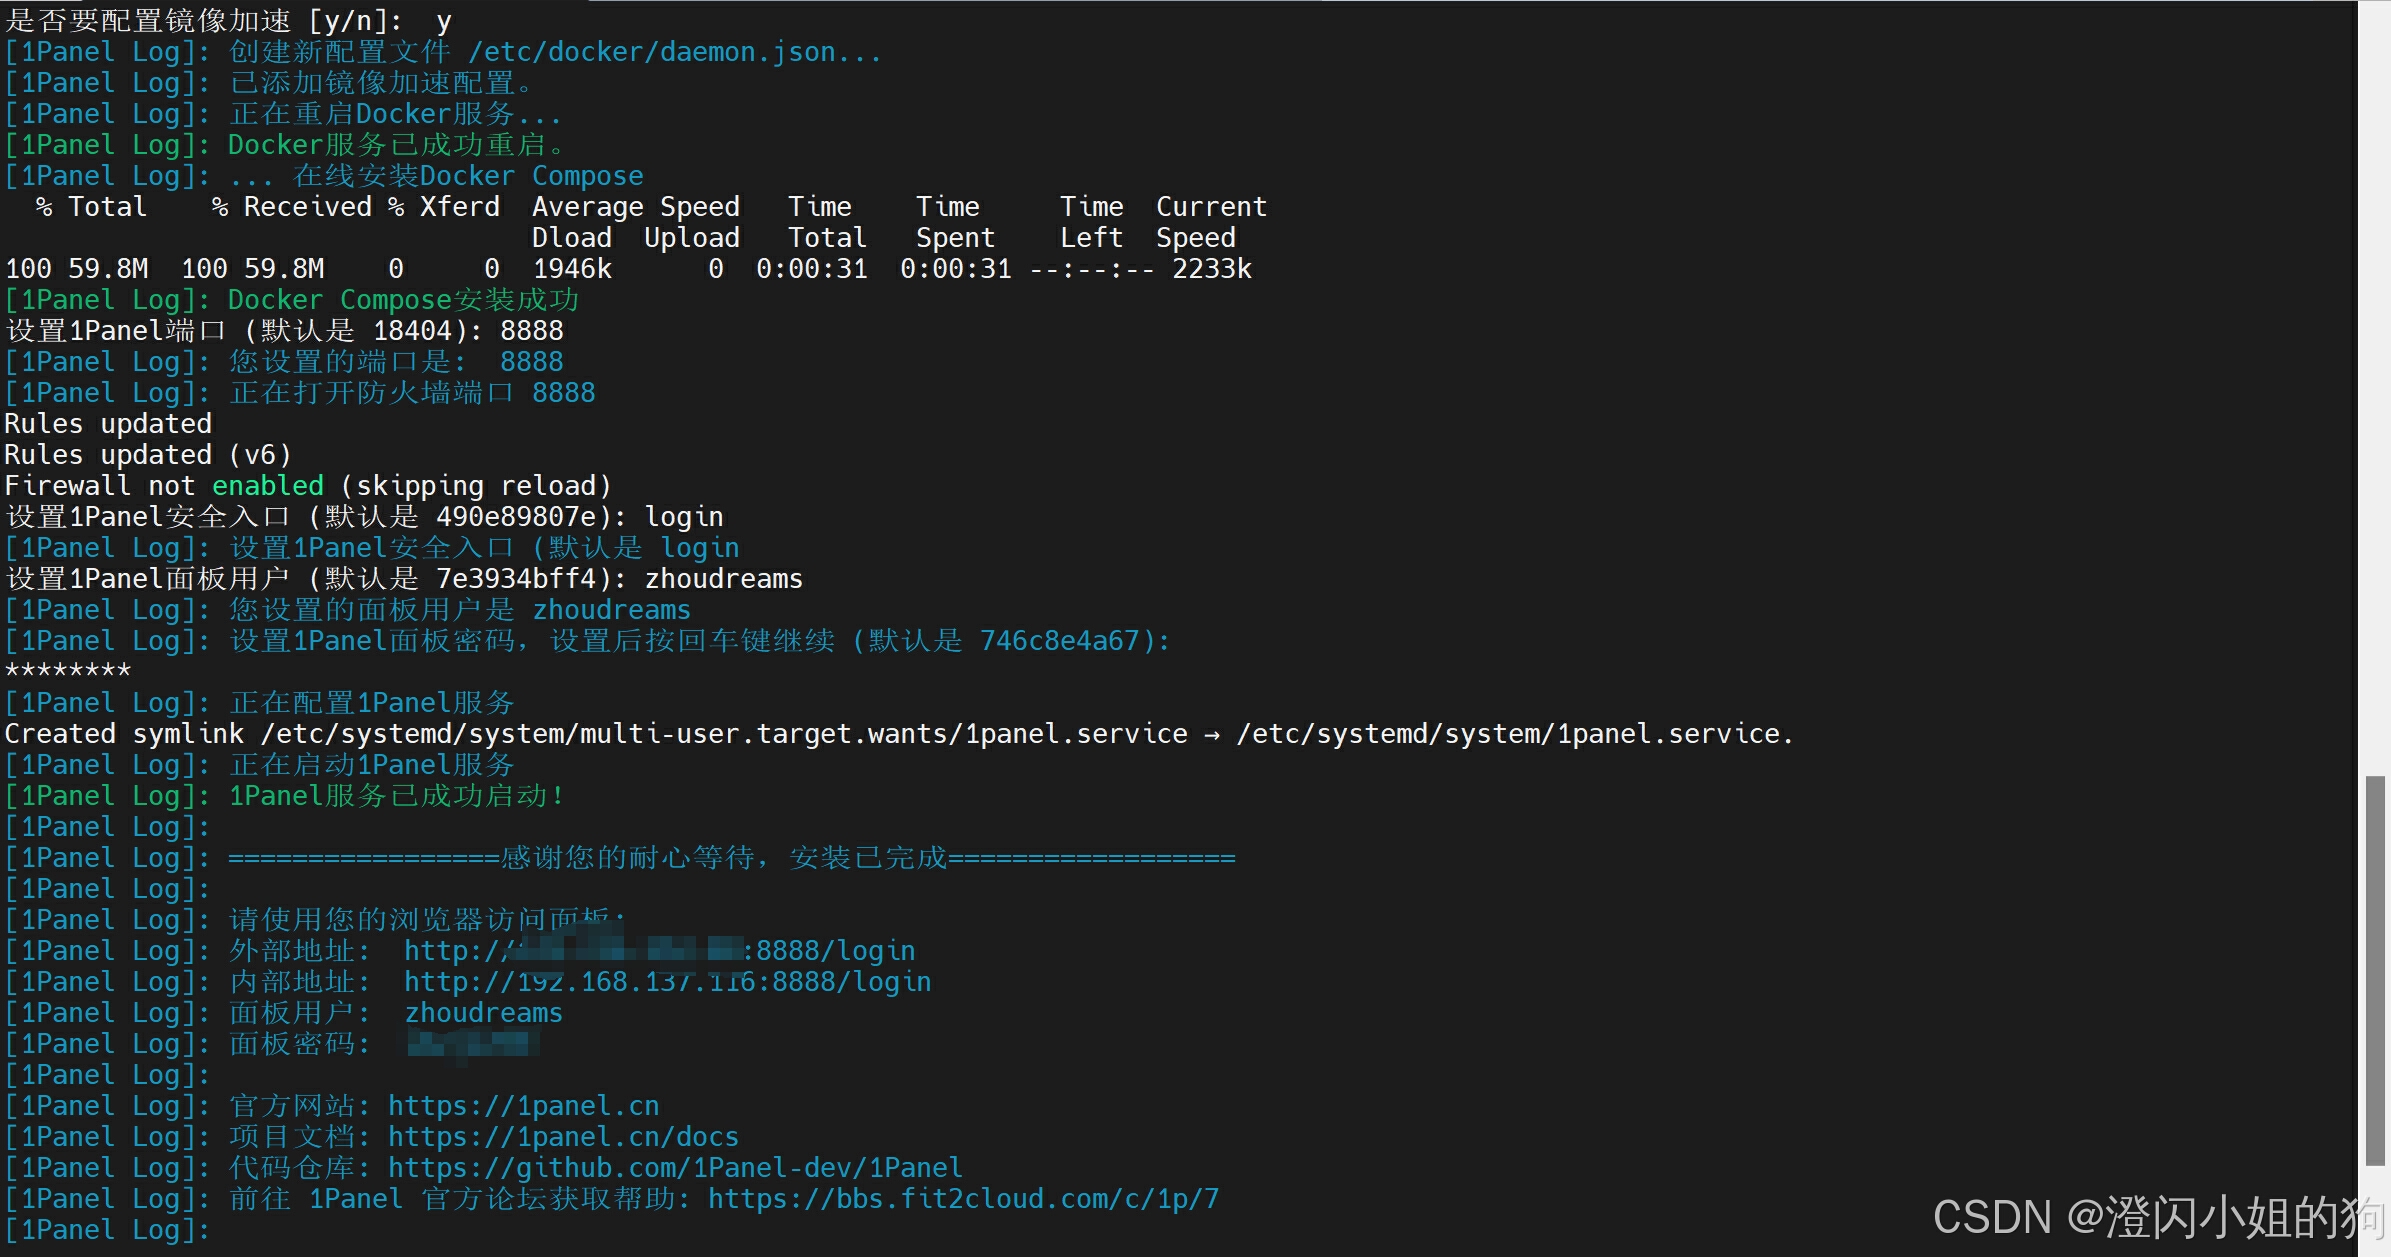Viewport: 2391px width, 1257px height.
Task: Open the blurred external address login link
Action: click(x=659, y=951)
